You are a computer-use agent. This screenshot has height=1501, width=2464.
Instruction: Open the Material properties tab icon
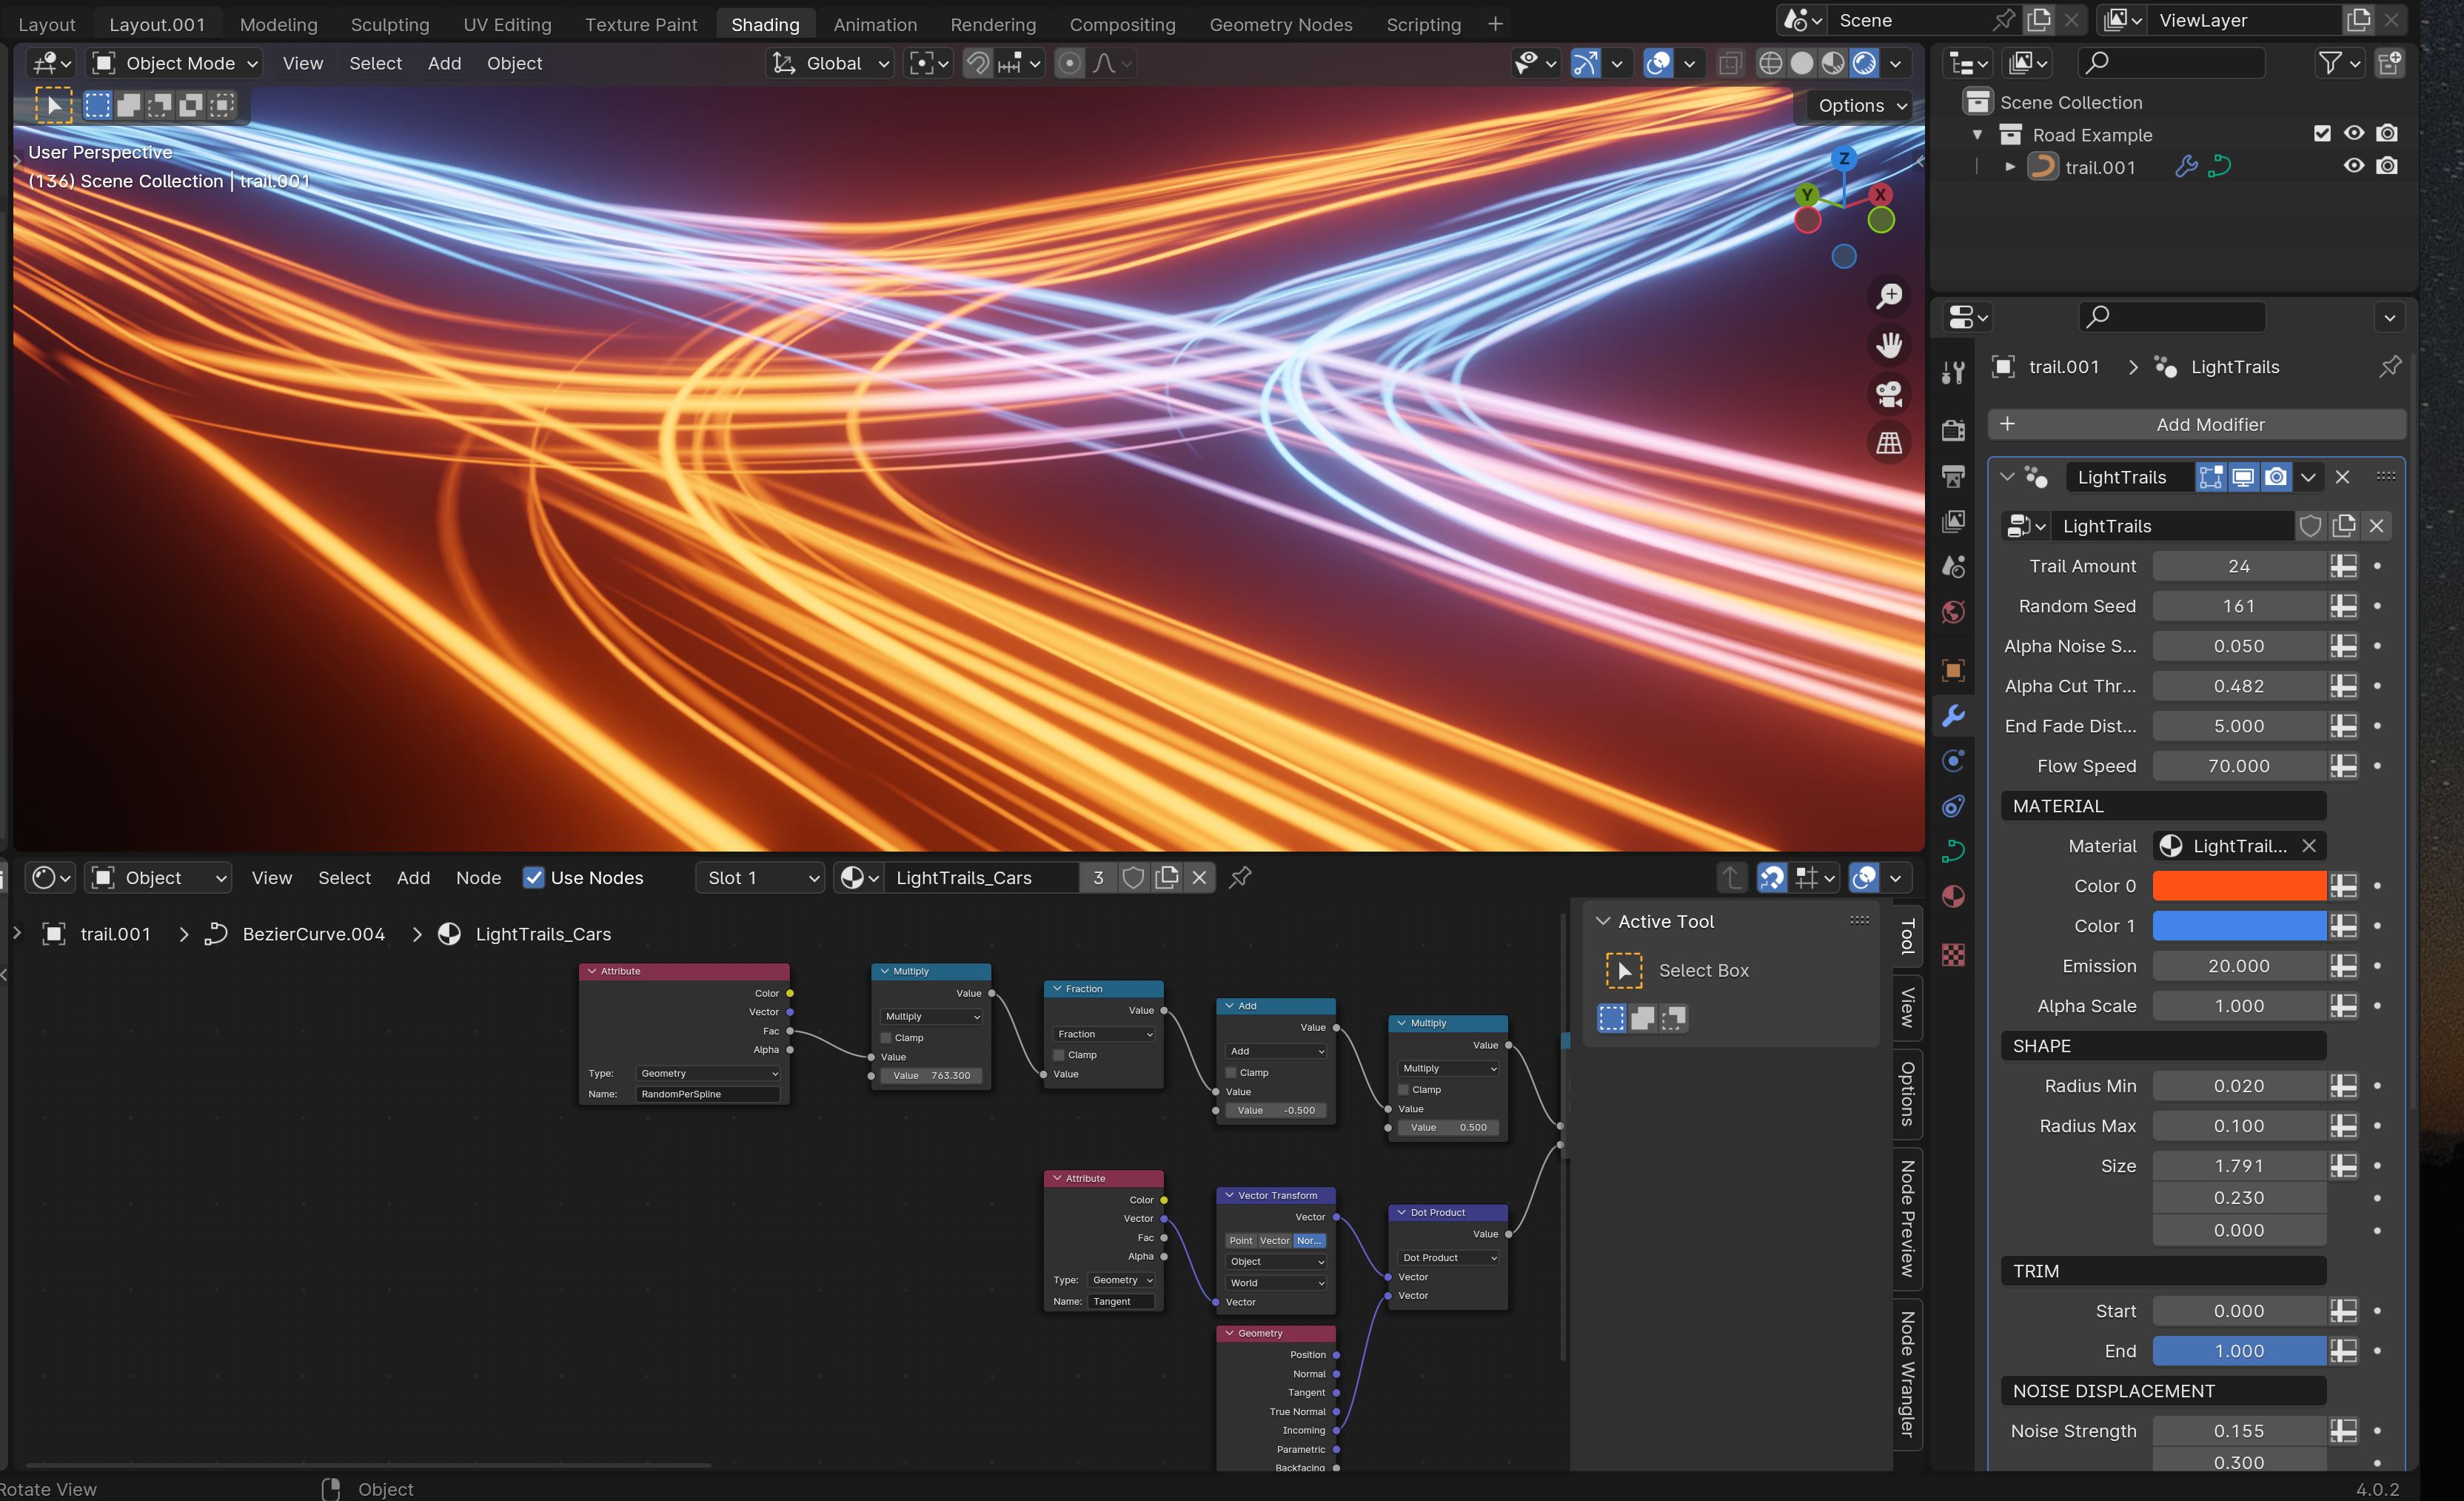point(1953,896)
